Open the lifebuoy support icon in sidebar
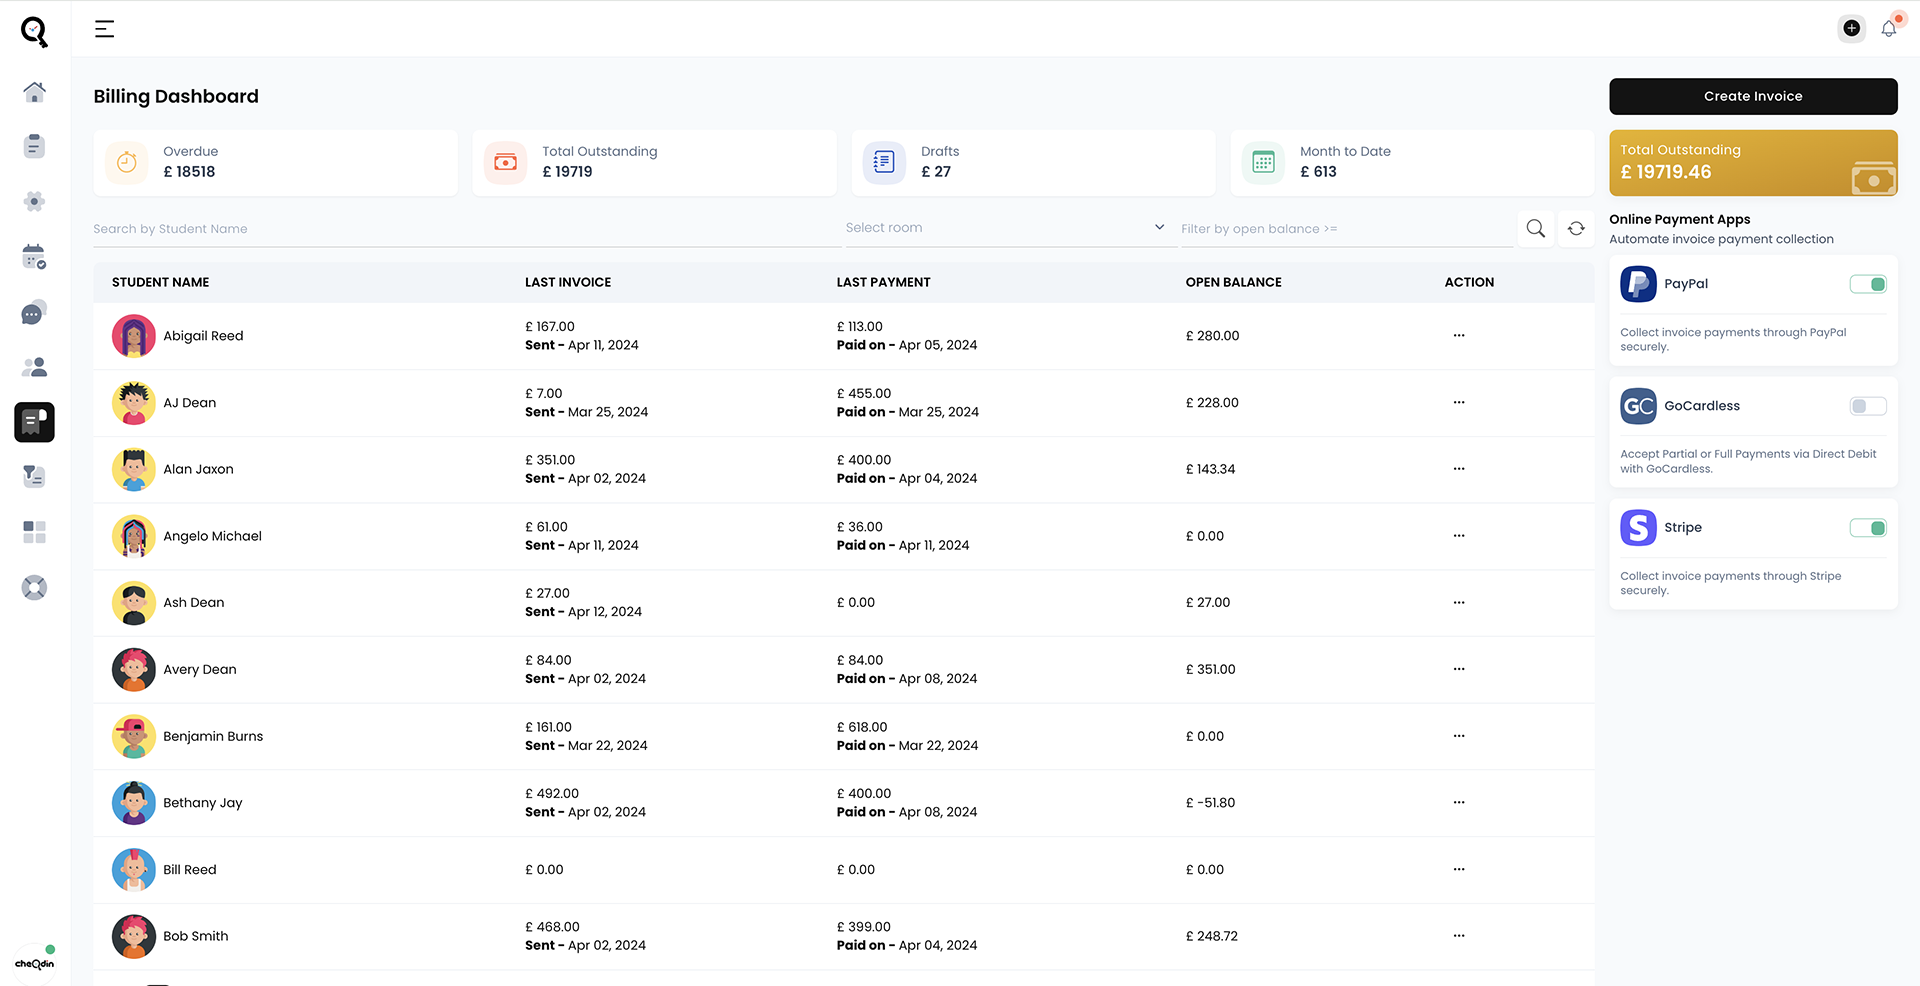This screenshot has height=986, width=1920. coord(34,587)
